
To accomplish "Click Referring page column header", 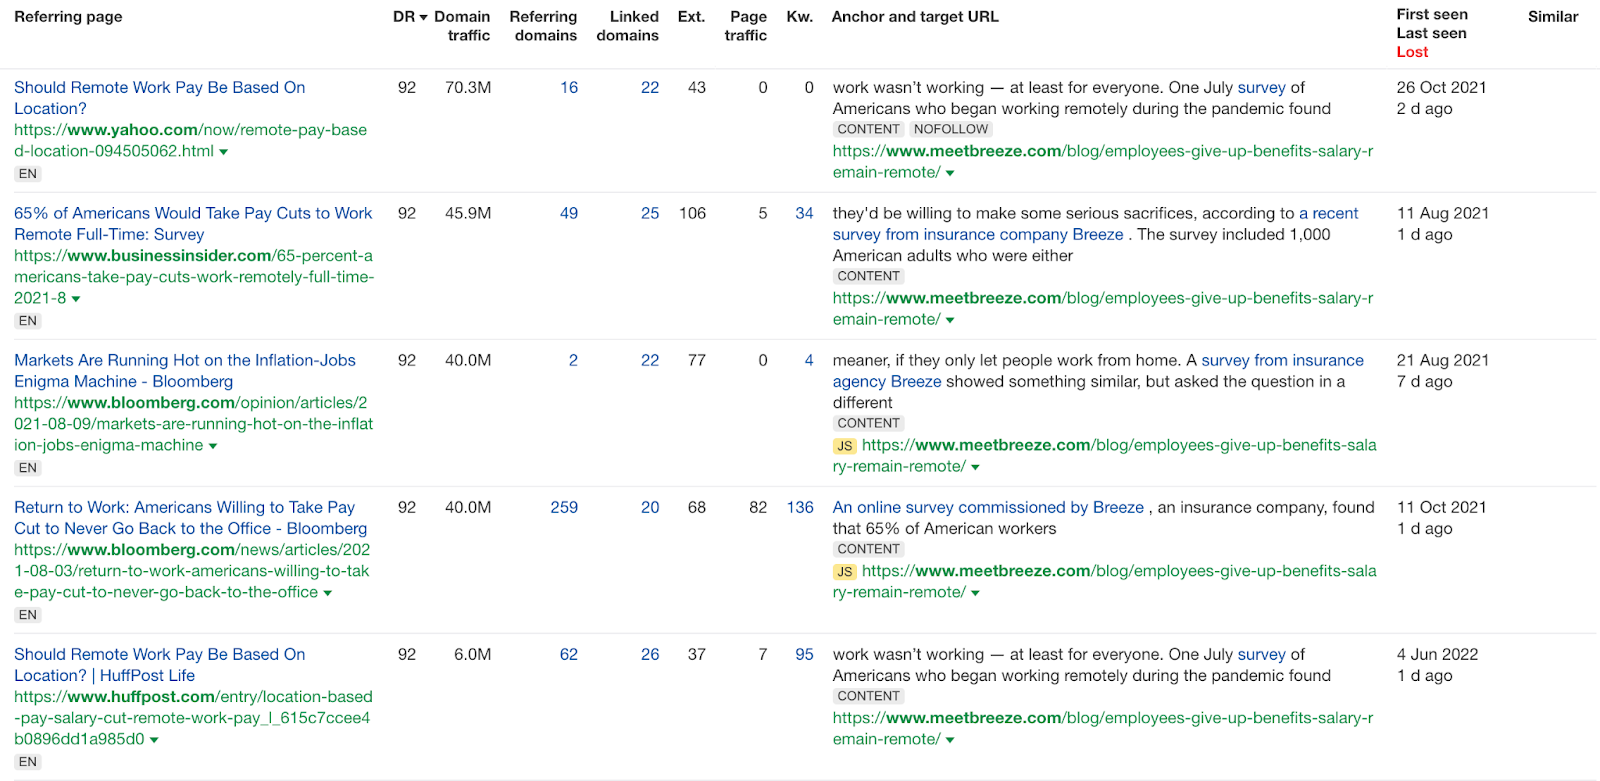I will [68, 17].
